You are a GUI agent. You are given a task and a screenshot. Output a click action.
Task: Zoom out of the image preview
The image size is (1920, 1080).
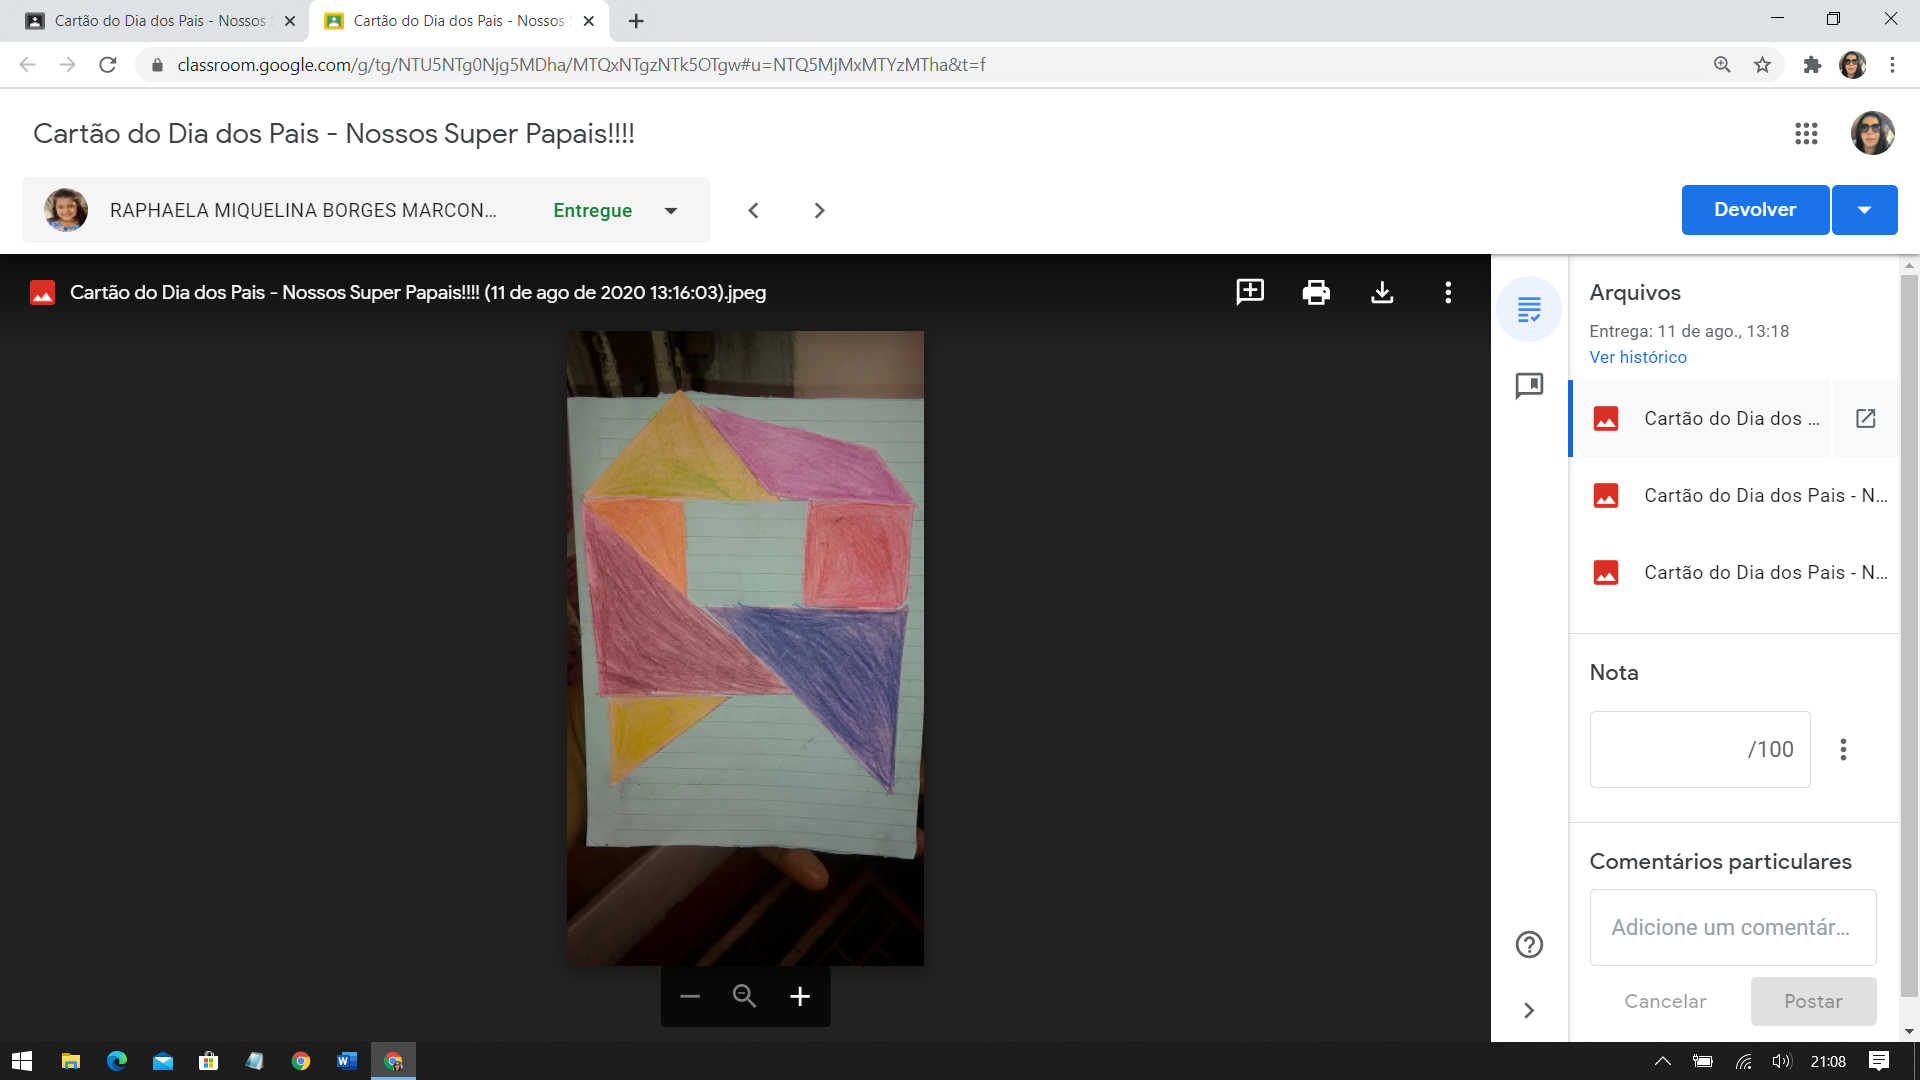pos(690,996)
